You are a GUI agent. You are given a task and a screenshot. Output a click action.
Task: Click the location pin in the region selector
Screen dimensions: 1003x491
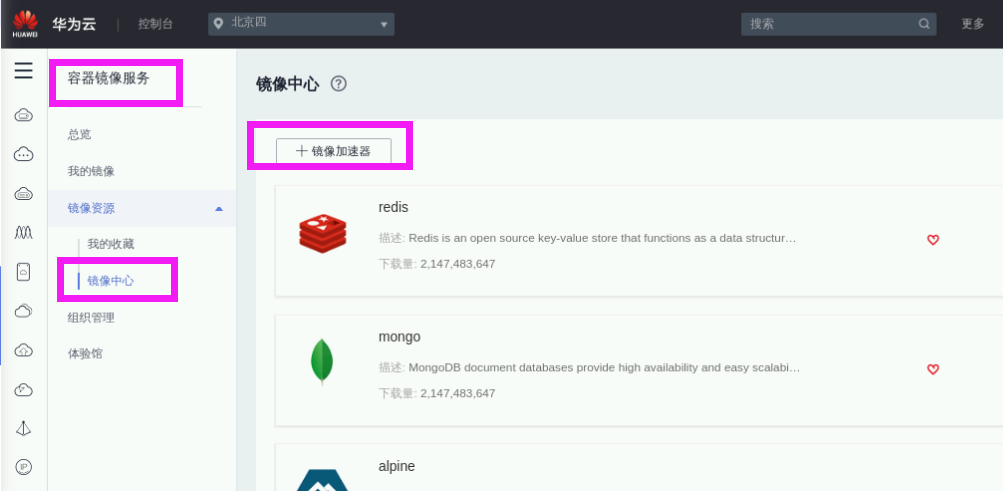[219, 24]
